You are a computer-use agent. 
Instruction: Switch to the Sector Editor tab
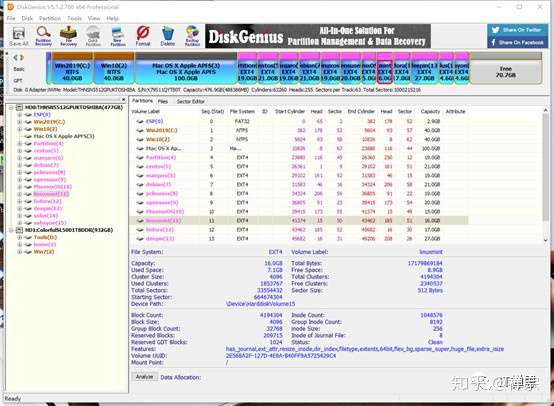pyautogui.click(x=190, y=101)
